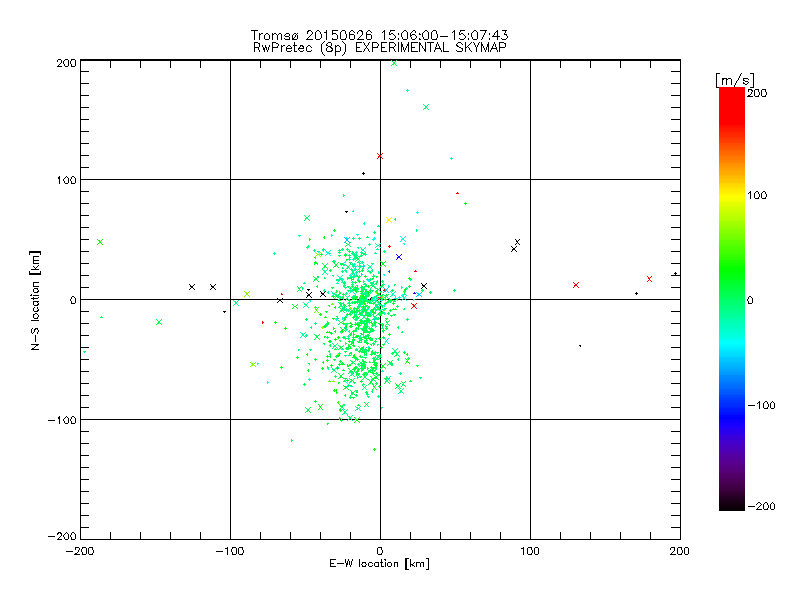Click the N-S axis '200' tick label

(x=66, y=63)
